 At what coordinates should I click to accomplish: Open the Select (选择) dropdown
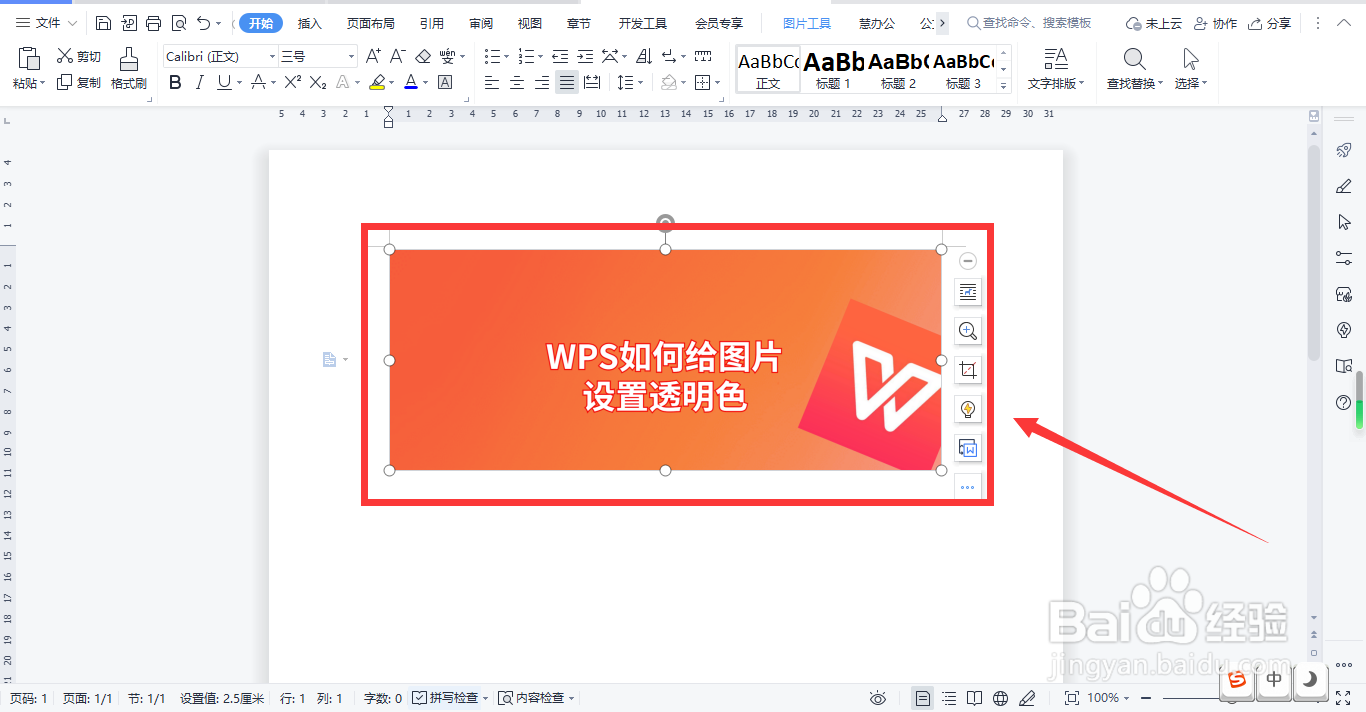1190,83
